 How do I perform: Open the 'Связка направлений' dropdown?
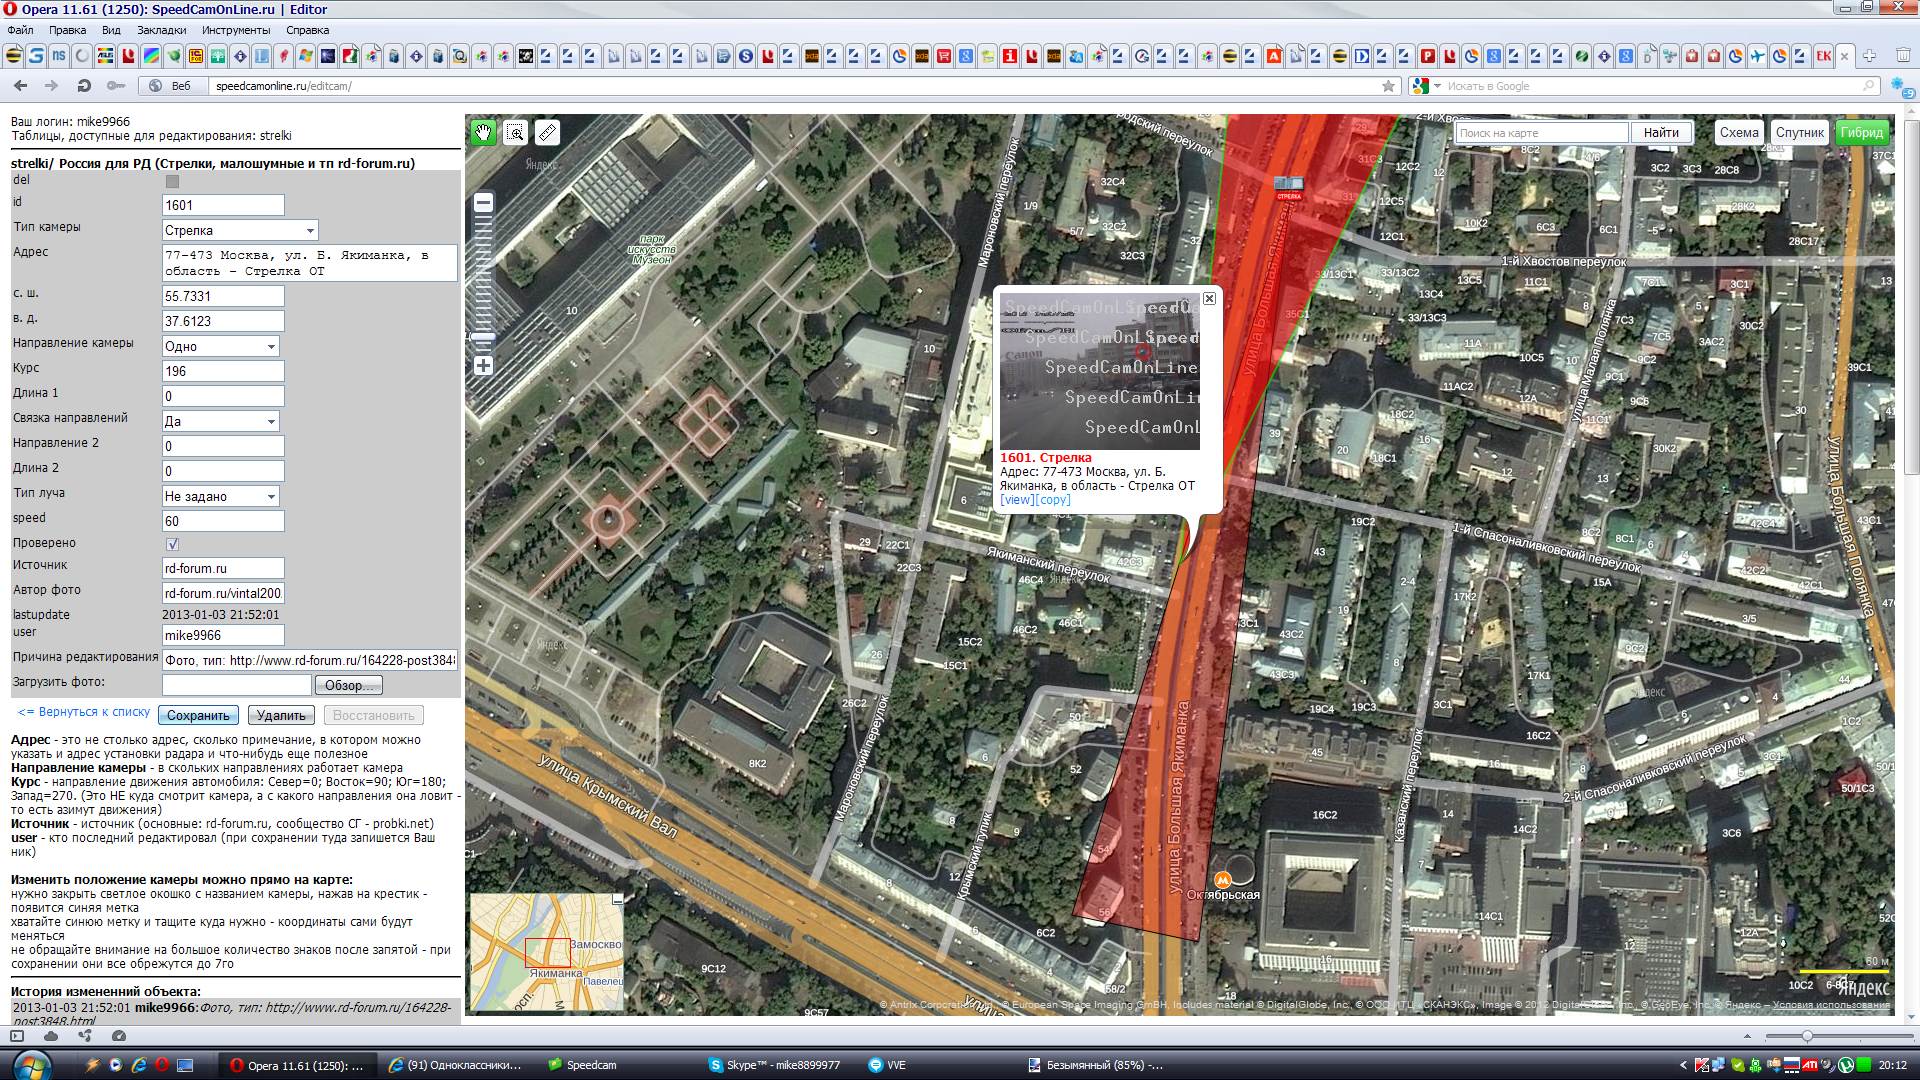[221, 421]
